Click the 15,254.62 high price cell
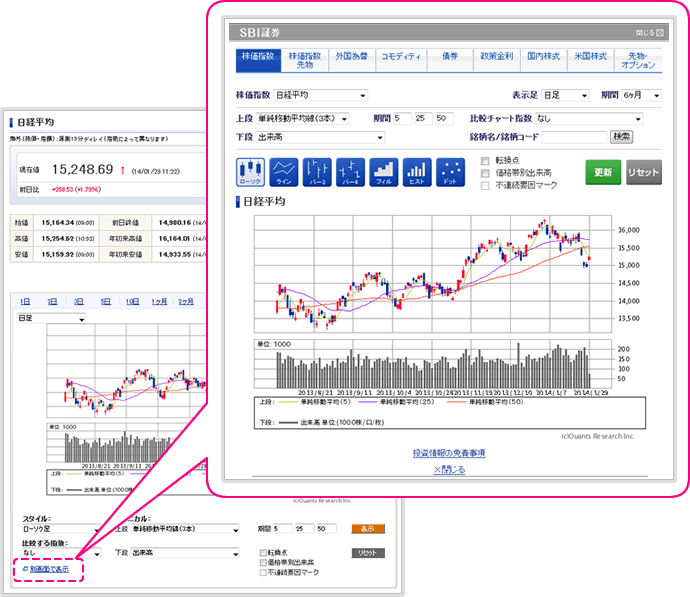This screenshot has height=597, width=690. coord(68,239)
